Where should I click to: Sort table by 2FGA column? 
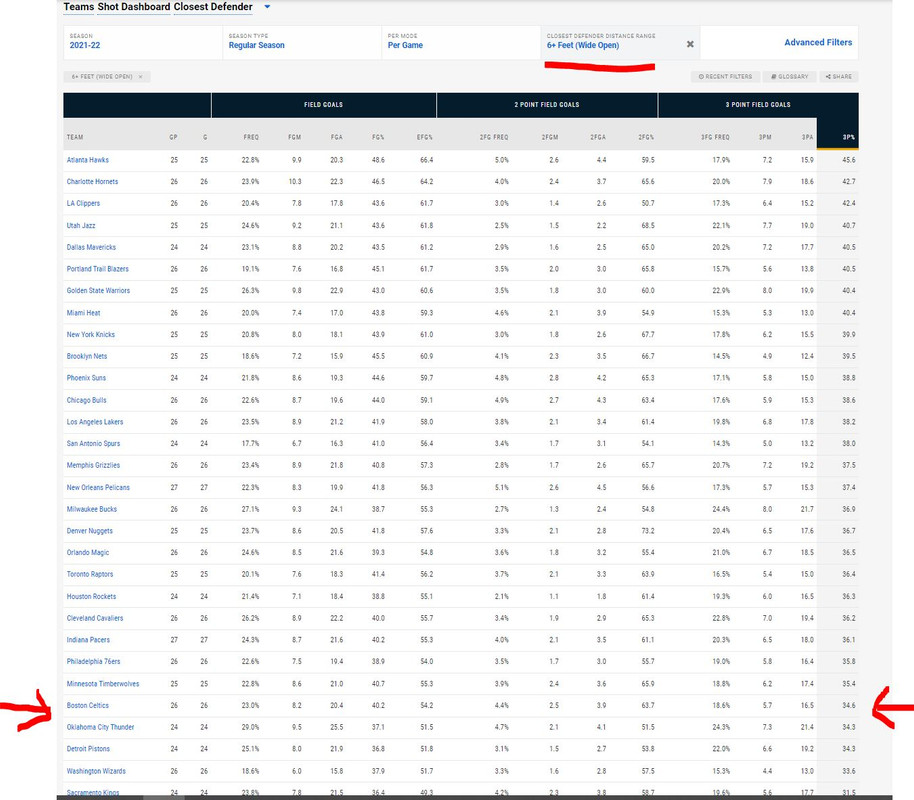click(x=598, y=138)
